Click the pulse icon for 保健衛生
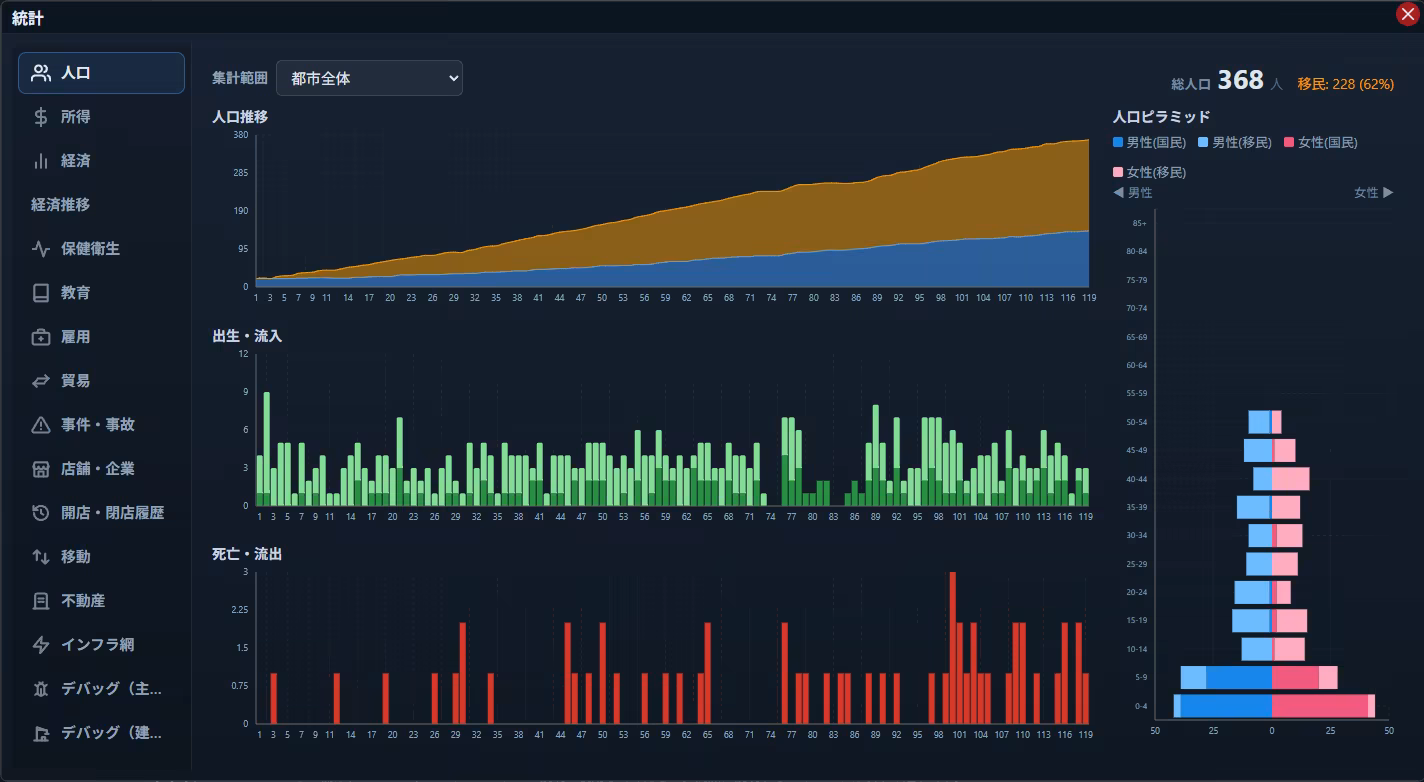The image size is (1424, 782). [x=41, y=249]
